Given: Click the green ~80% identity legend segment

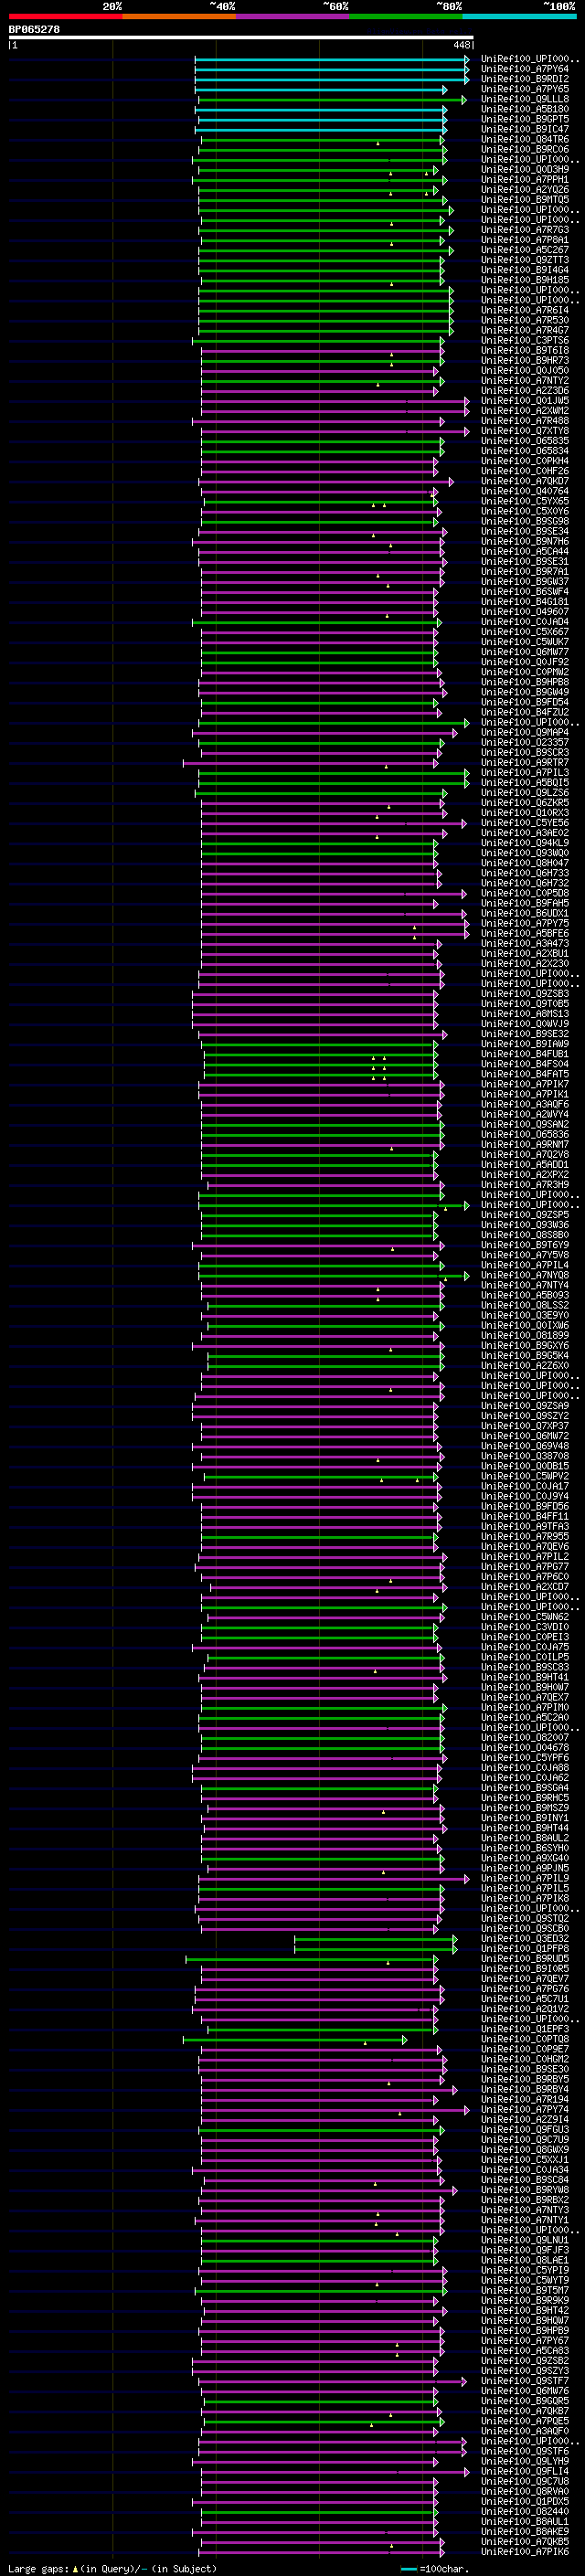Looking at the screenshot, I should [x=406, y=16].
